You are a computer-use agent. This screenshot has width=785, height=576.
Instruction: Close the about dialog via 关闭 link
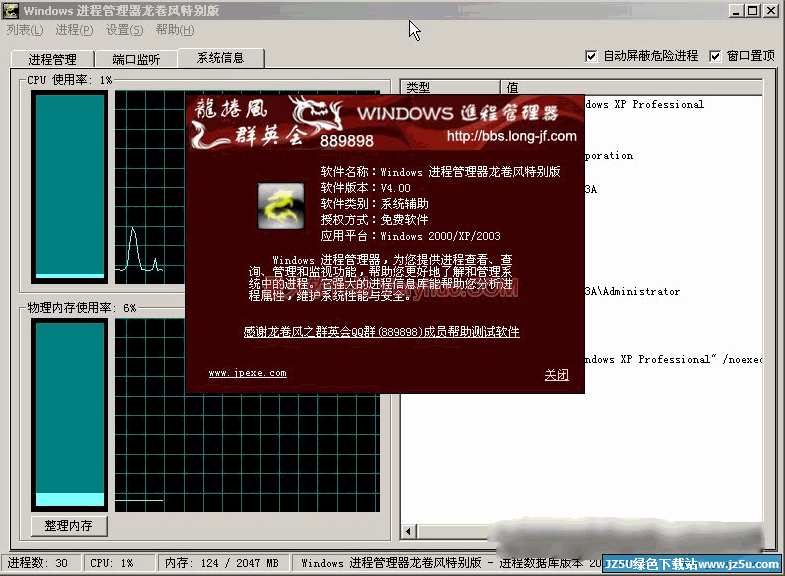[x=556, y=375]
